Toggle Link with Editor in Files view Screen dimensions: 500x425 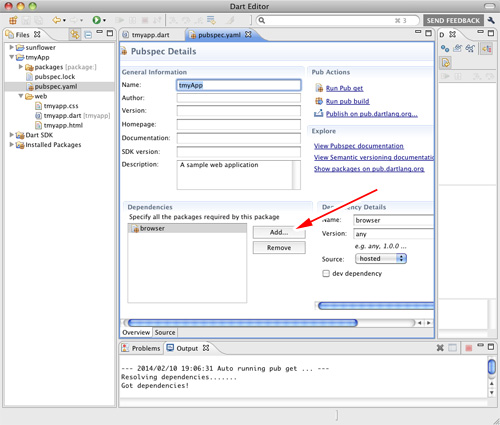75,34
